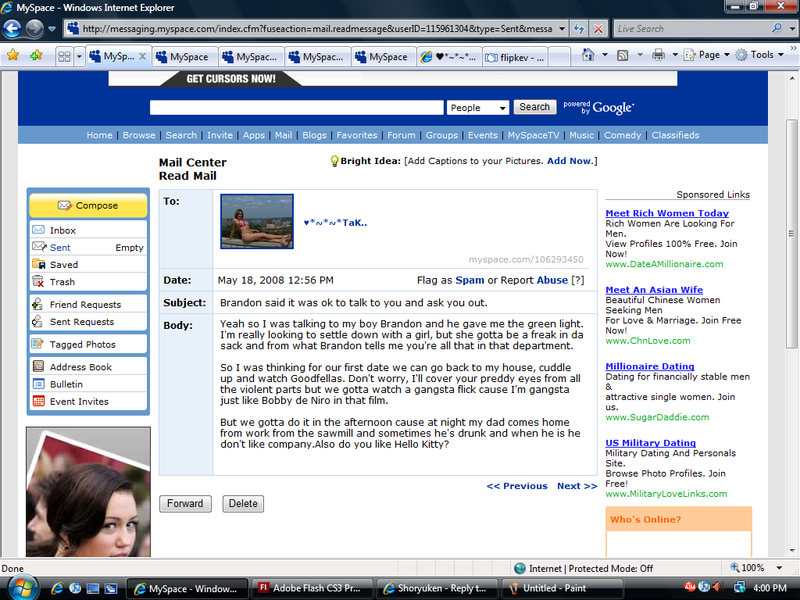Screen dimensions: 800x600
Task: Refresh the page using the toolbar icon
Action: [x=579, y=29]
